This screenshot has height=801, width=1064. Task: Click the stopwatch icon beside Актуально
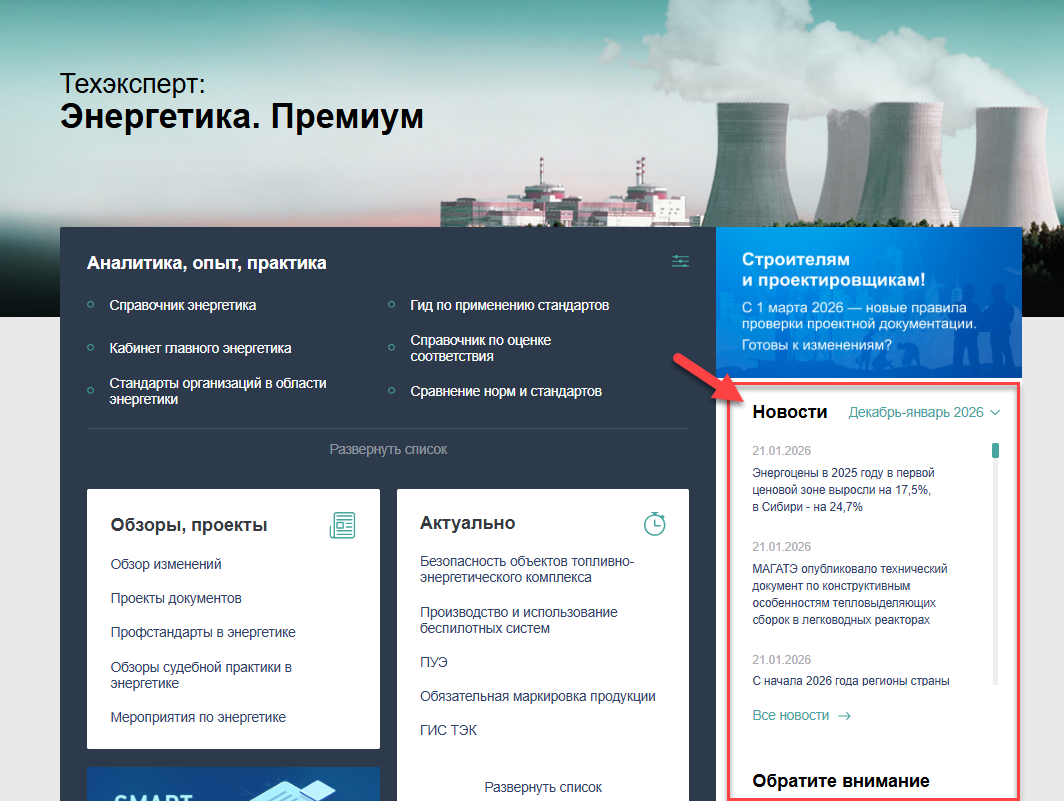[654, 524]
